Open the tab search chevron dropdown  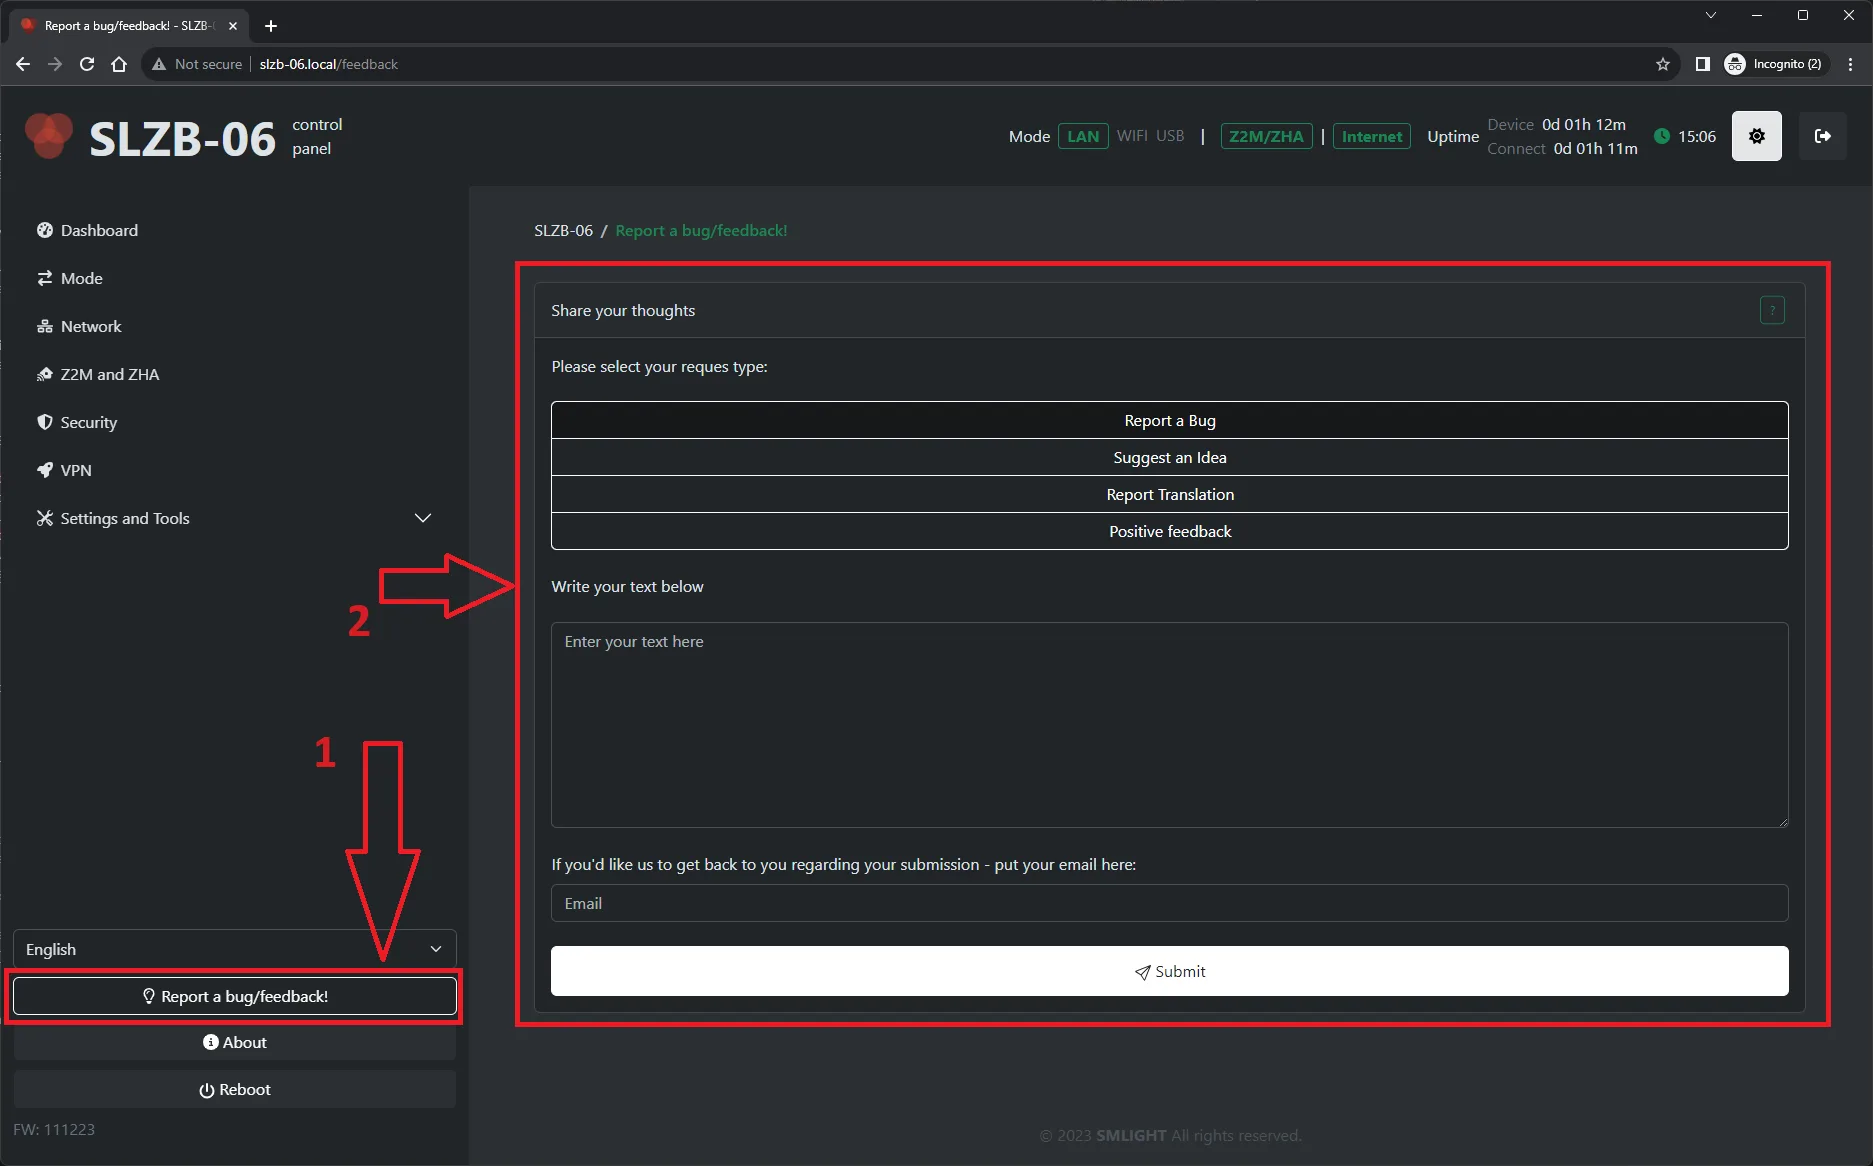point(1710,16)
